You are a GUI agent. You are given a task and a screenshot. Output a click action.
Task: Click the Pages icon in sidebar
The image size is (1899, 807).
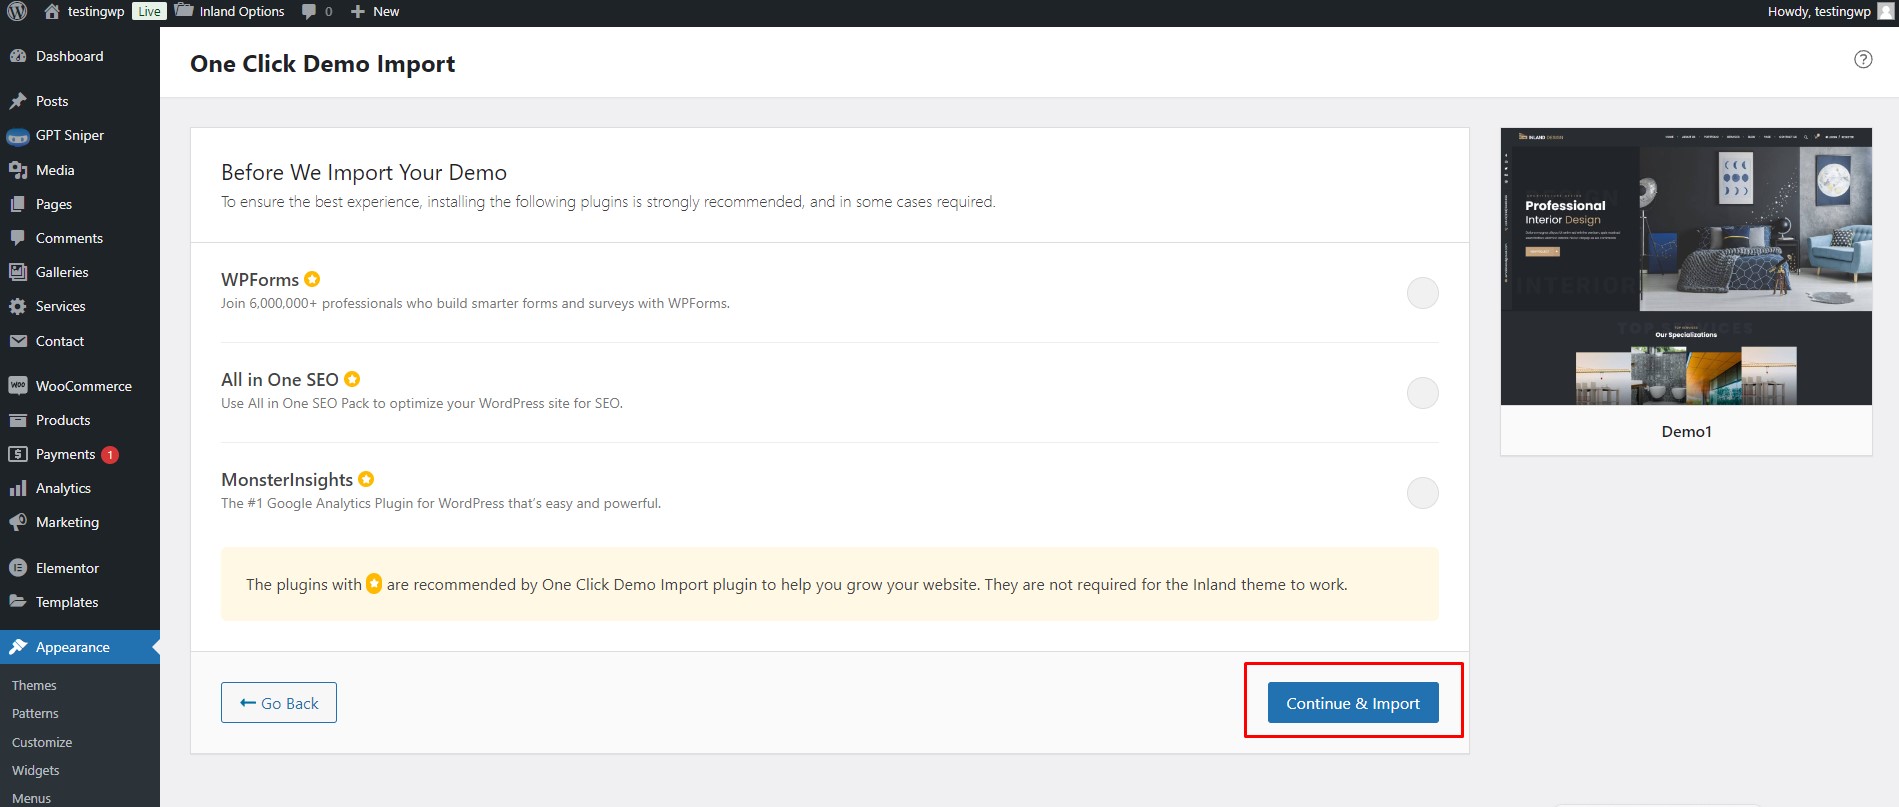point(18,204)
